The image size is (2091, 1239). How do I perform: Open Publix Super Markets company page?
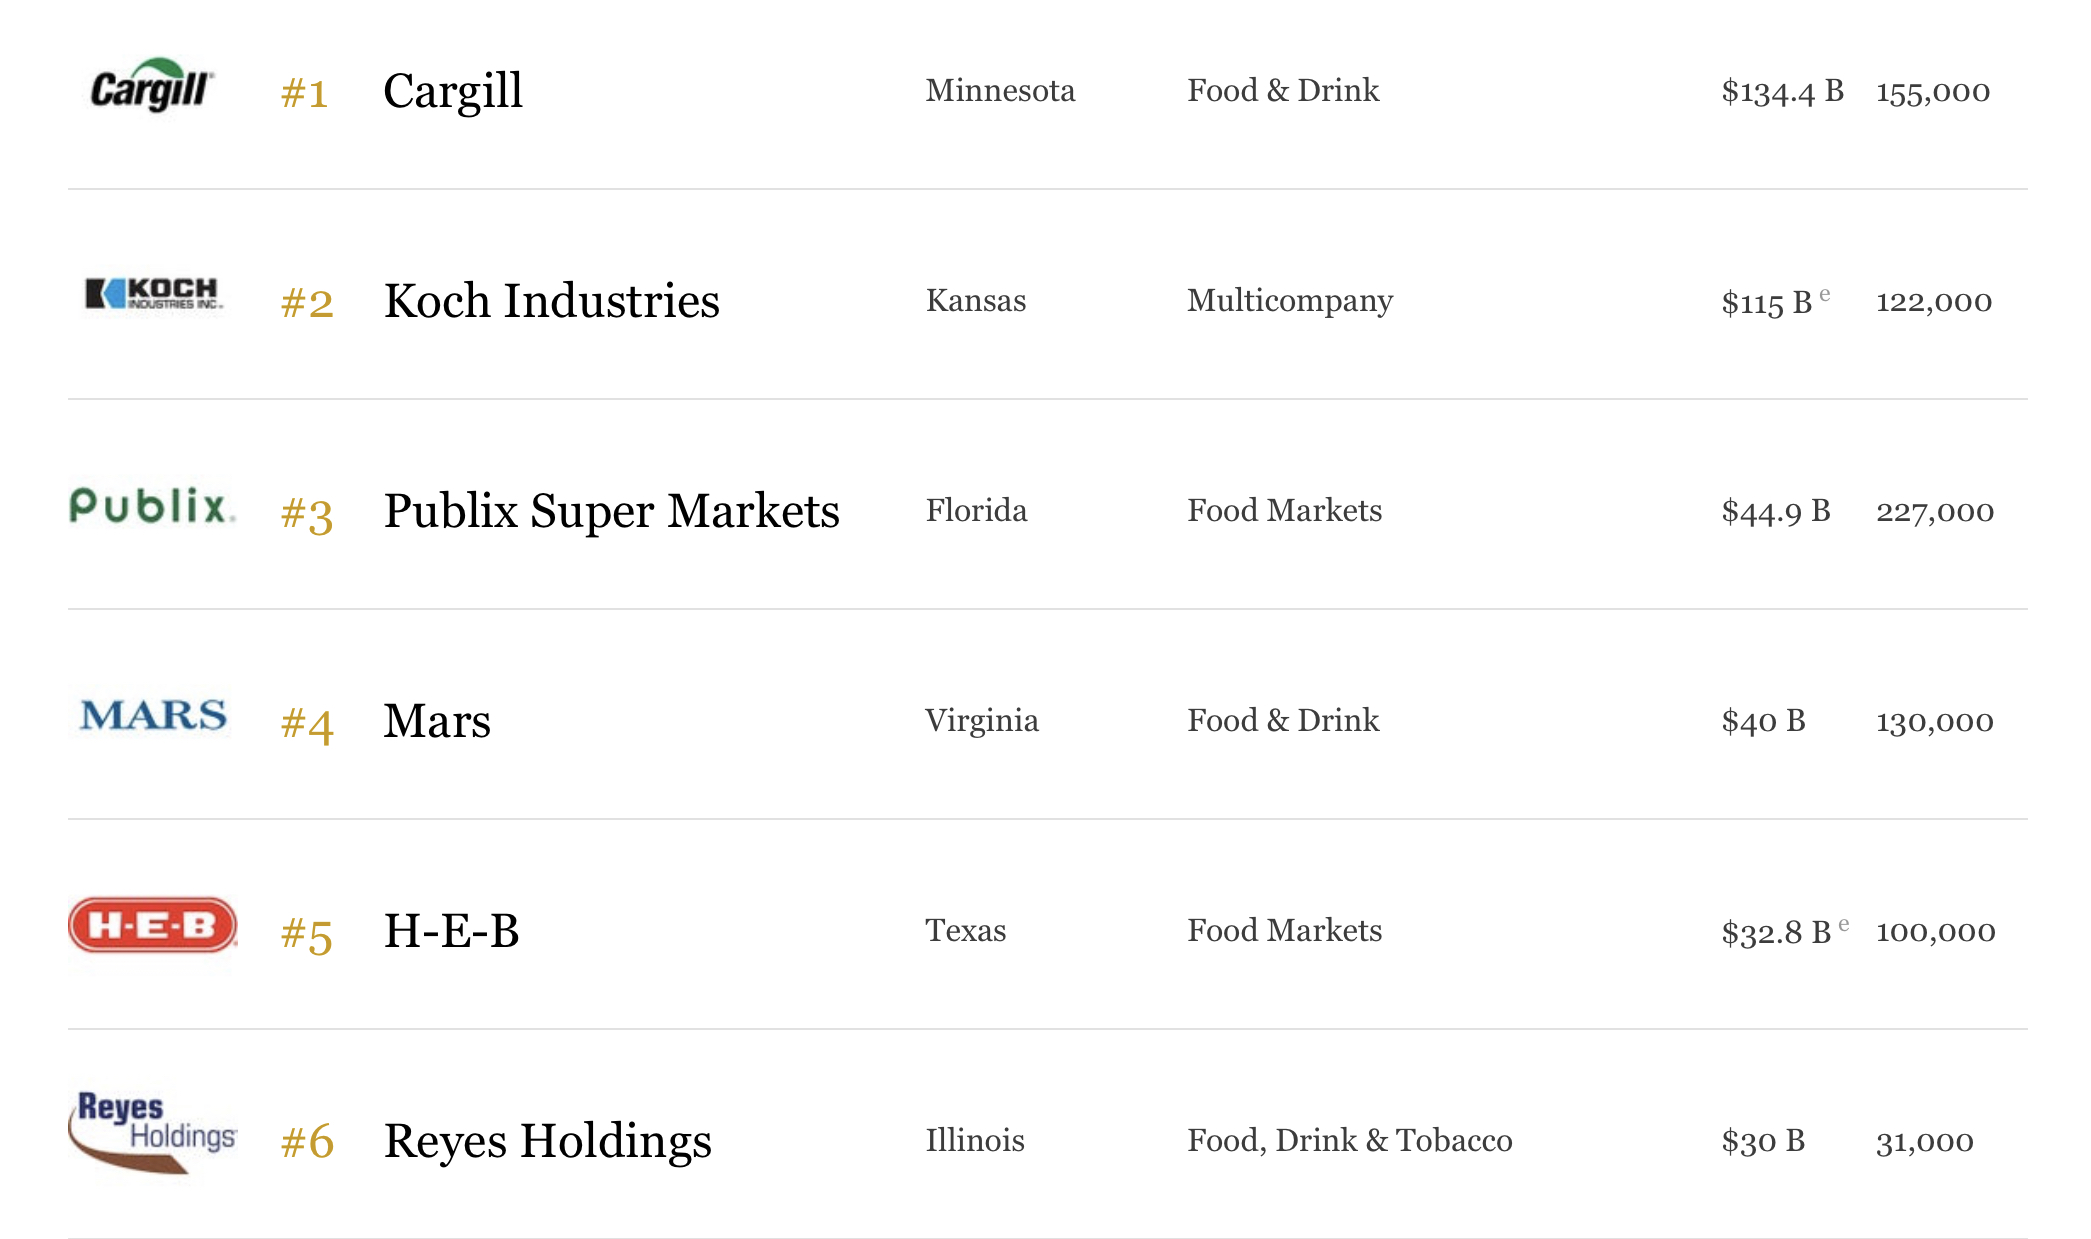pos(611,511)
